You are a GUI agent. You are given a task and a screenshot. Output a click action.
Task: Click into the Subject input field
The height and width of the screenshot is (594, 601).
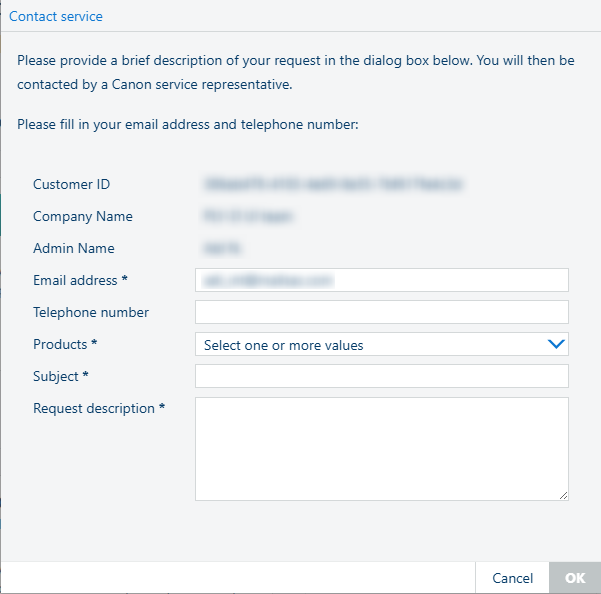click(x=382, y=376)
